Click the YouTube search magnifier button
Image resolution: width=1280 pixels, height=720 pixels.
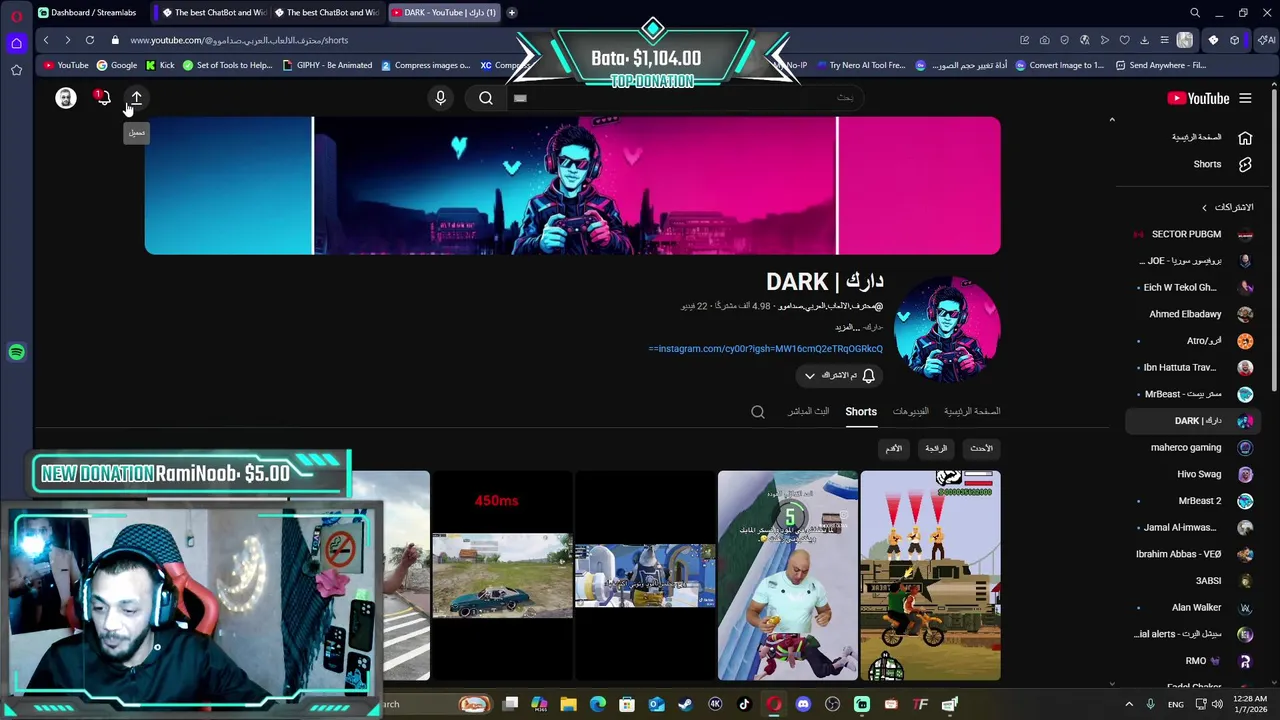pos(486,98)
